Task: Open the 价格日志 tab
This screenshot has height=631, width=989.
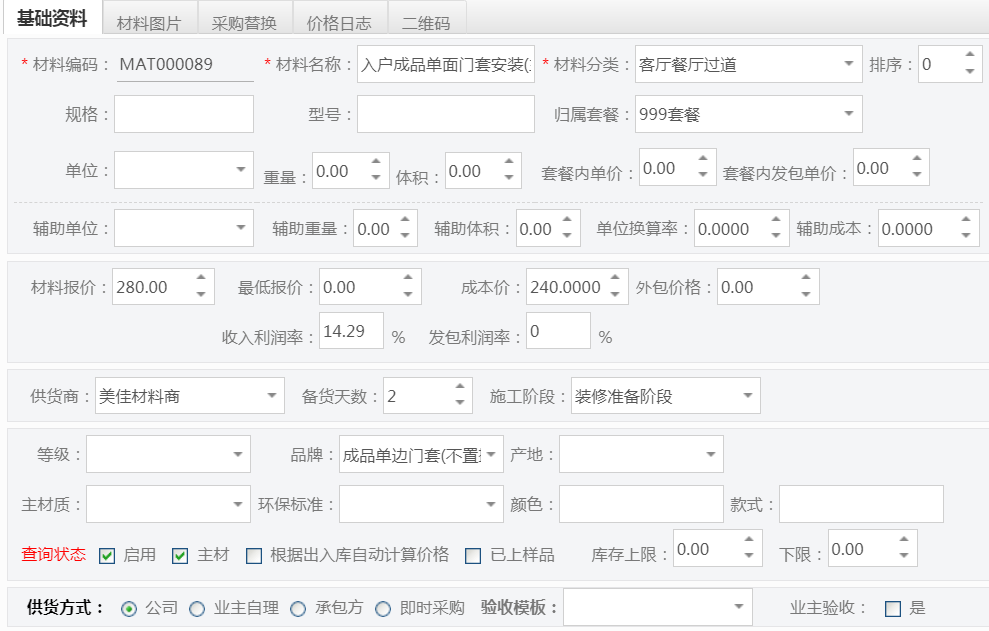Action: tap(339, 22)
